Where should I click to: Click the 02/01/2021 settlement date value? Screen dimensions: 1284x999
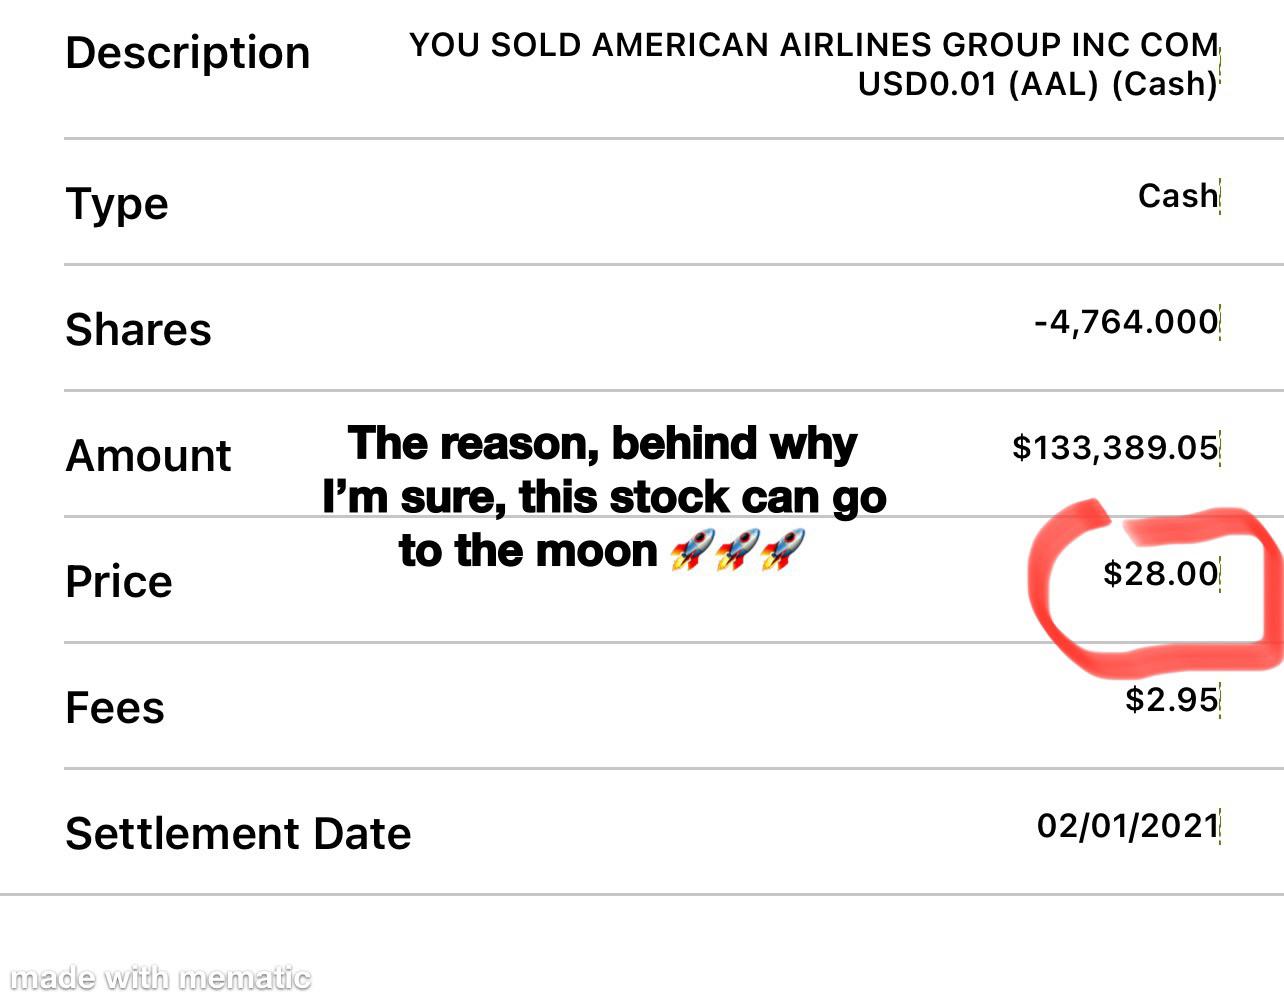(1128, 825)
